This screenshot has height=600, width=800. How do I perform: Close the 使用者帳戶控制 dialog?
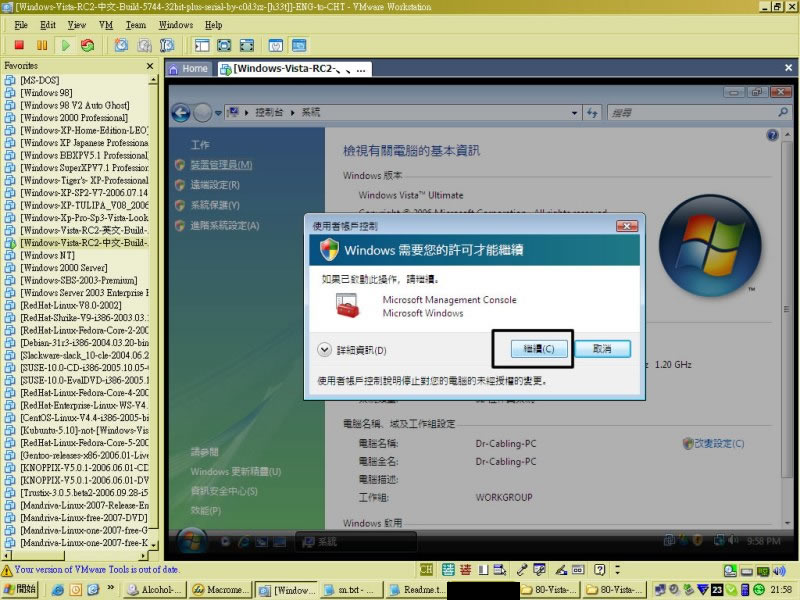pos(627,226)
